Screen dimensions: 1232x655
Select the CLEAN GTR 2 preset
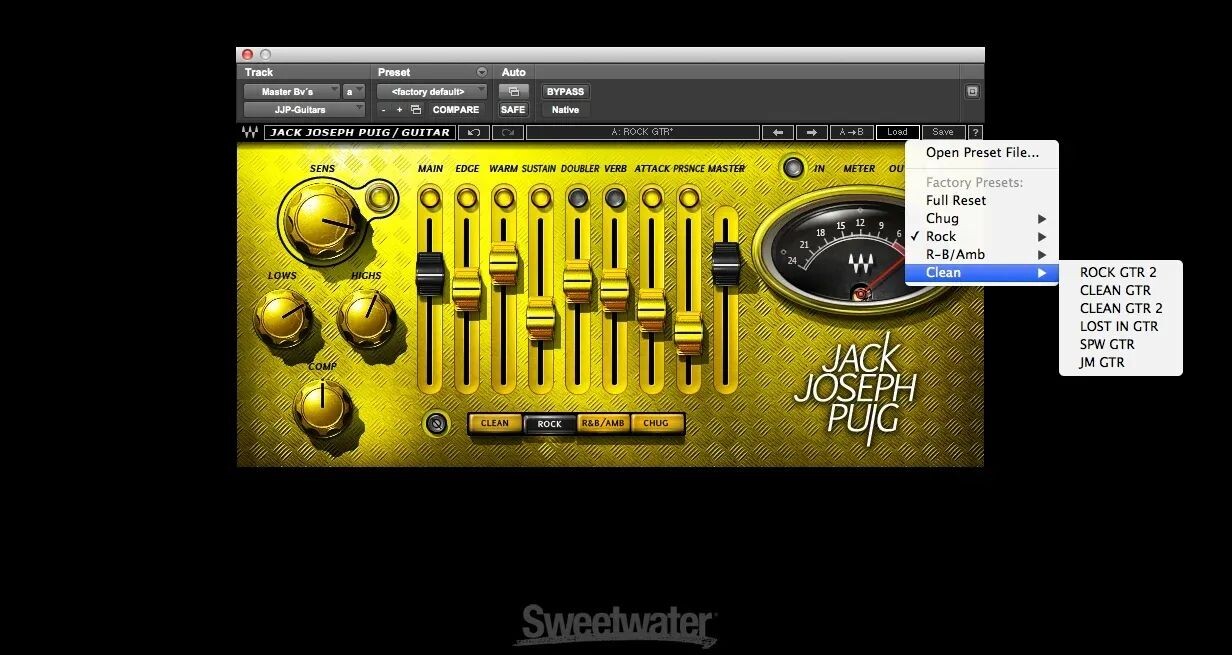[x=1120, y=308]
